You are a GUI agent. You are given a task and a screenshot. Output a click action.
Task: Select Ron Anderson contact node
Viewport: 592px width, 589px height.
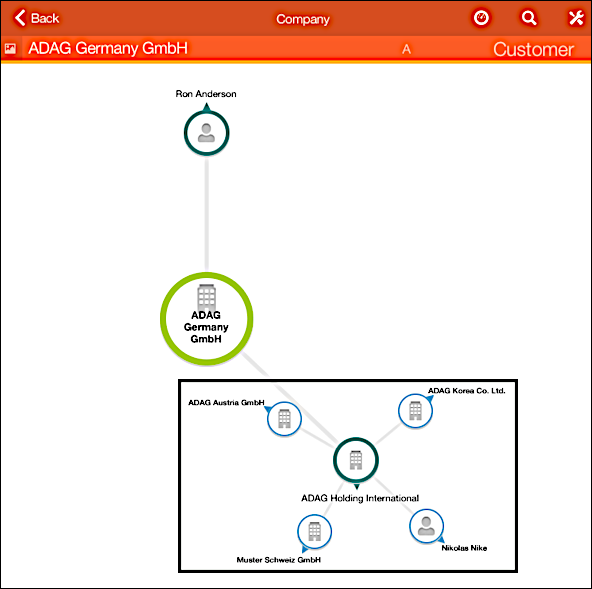click(x=207, y=133)
